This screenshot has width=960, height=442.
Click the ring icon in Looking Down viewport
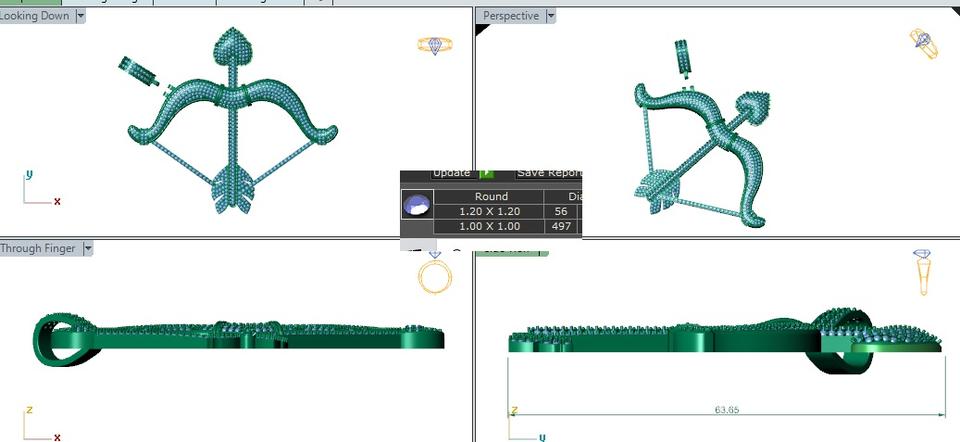435,45
